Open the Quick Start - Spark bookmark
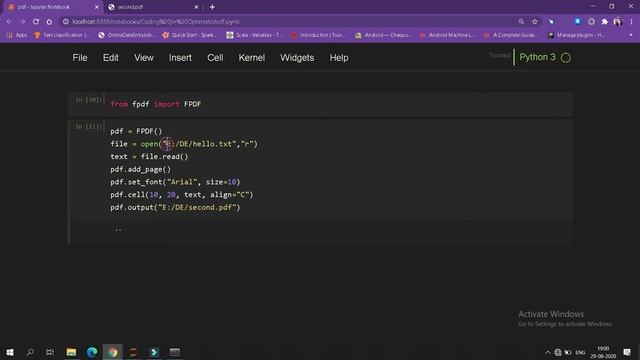 [190, 35]
